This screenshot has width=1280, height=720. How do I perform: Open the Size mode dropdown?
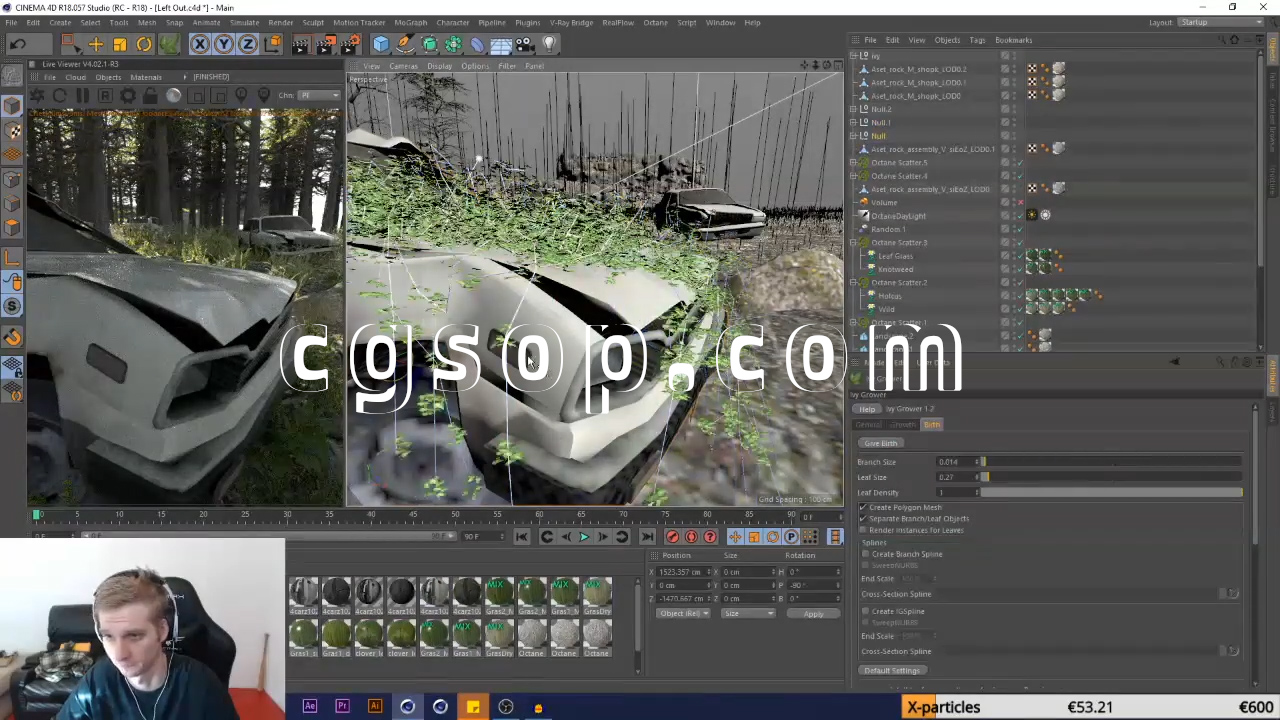(747, 613)
